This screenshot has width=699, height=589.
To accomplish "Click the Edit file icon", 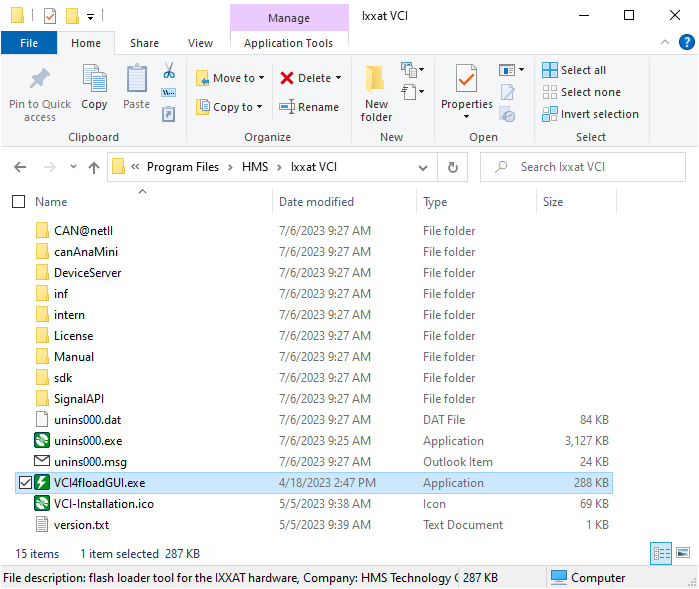I will point(507,92).
